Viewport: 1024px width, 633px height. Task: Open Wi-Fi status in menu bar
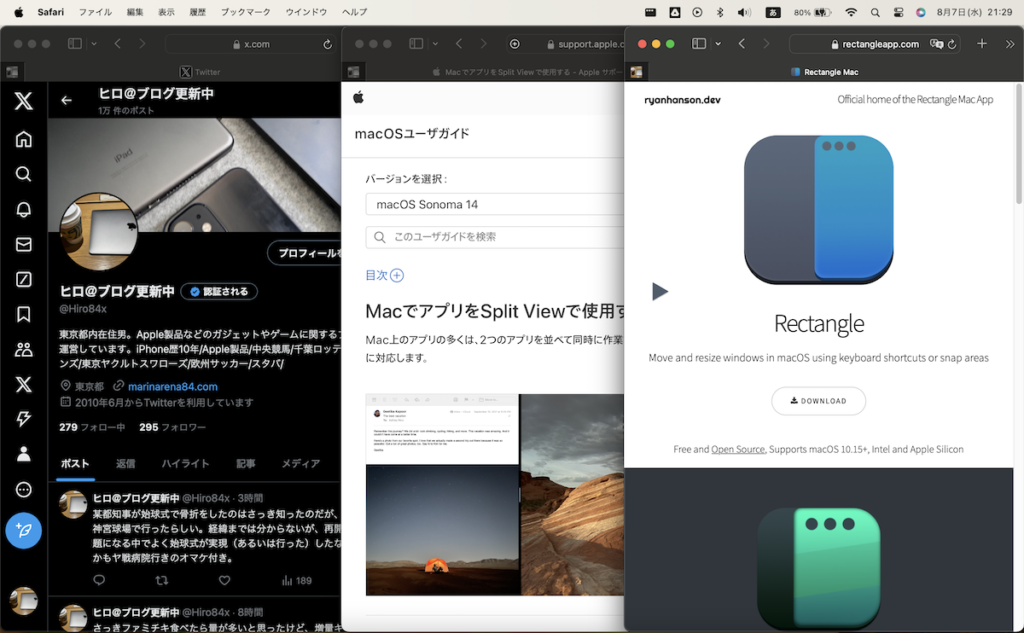point(850,12)
